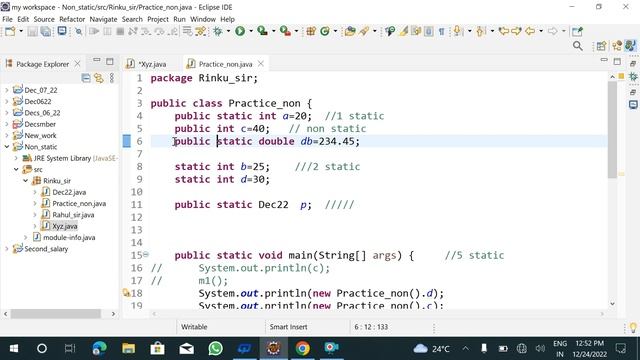The width and height of the screenshot is (640, 360).
Task: Click the Coverage run icon
Action: tap(262, 31)
